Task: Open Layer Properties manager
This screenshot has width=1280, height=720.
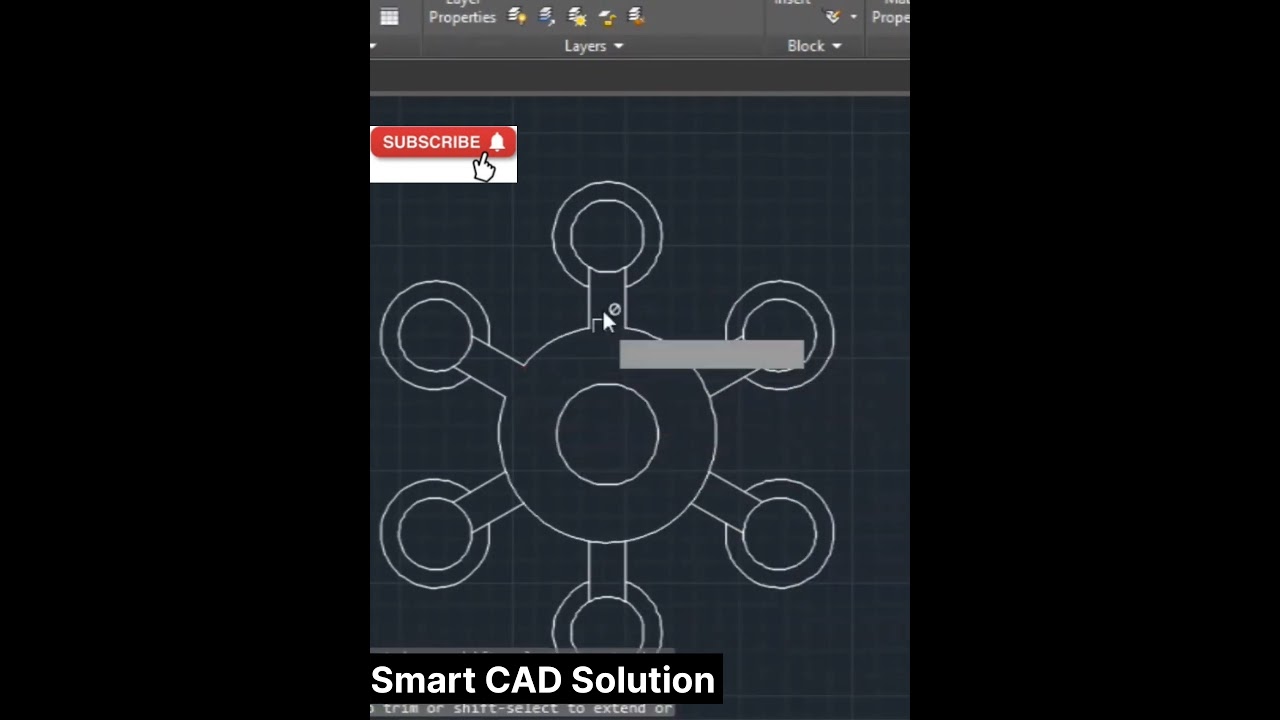Action: [x=462, y=12]
